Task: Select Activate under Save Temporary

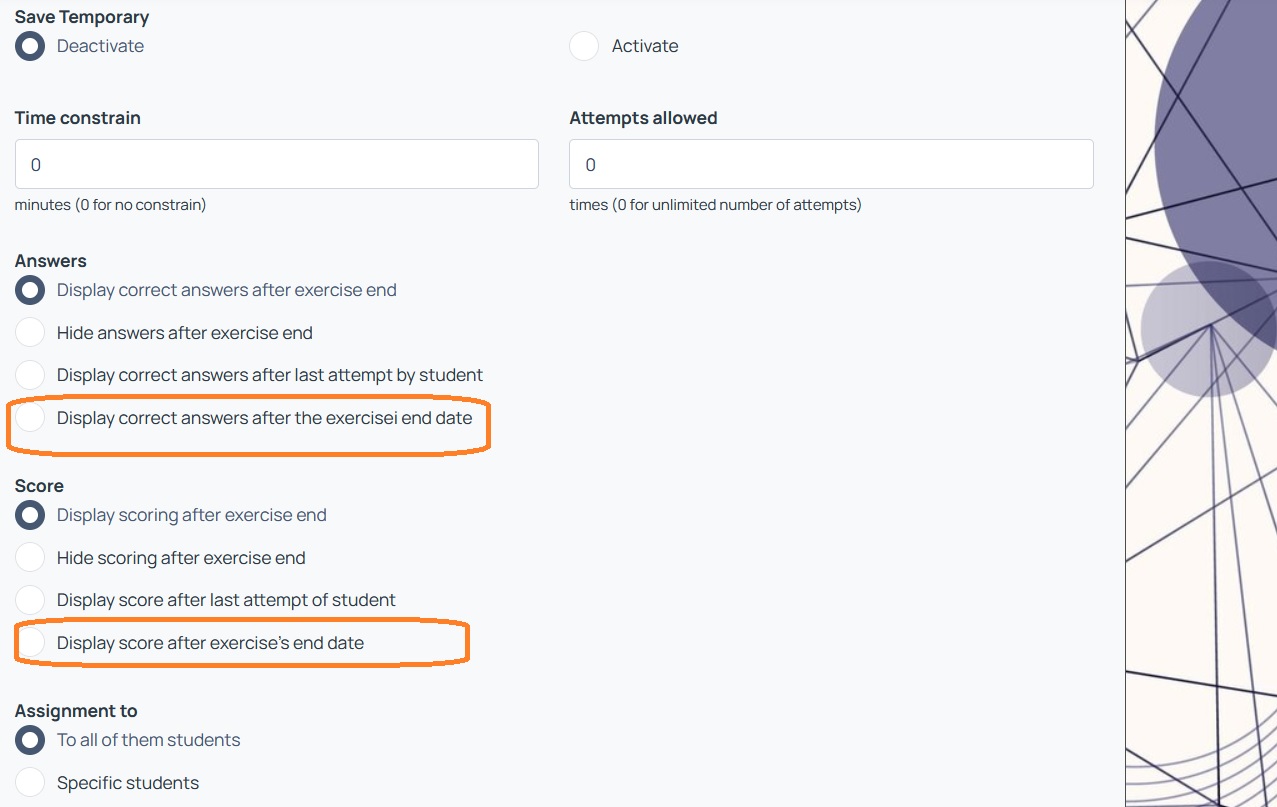Action: [x=584, y=46]
